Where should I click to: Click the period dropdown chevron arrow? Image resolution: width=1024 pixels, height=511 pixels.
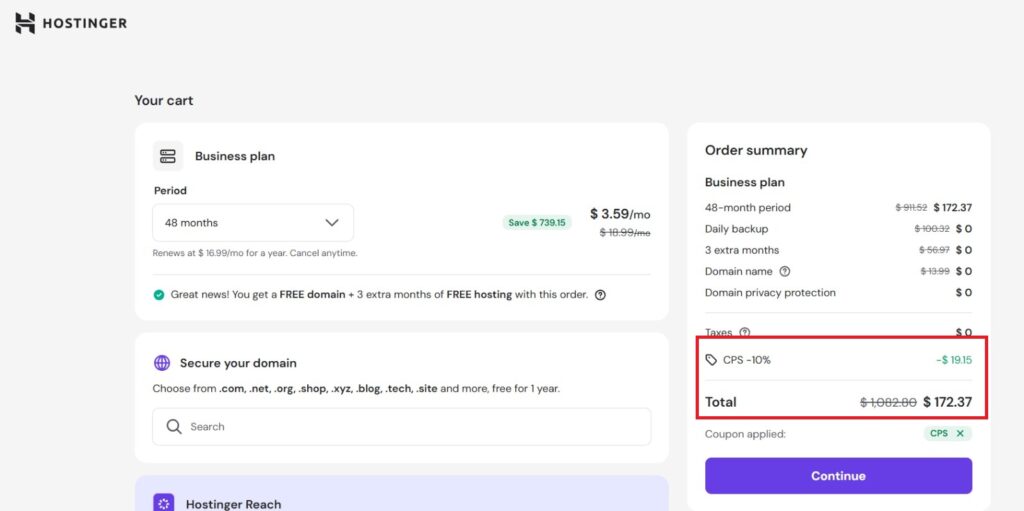point(332,223)
